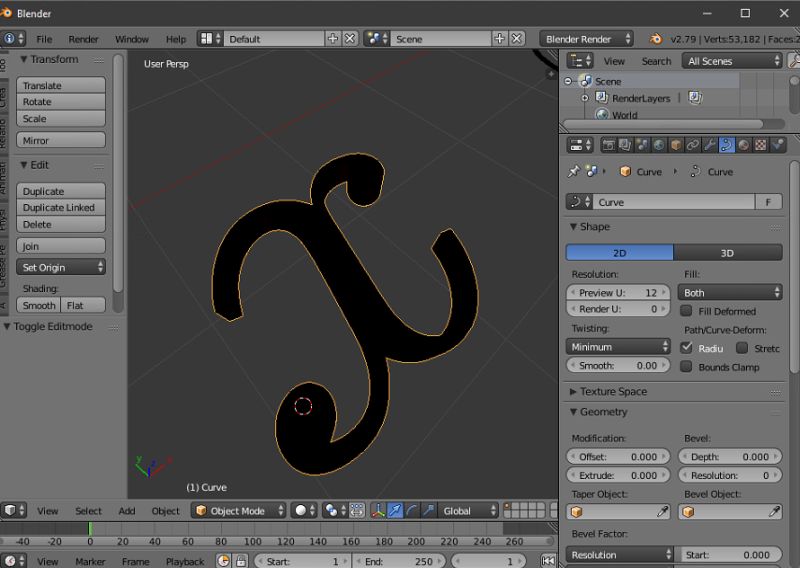Viewport: 800px width, 568px height.
Task: Select the rotate manipulator arc icon
Action: click(412, 510)
